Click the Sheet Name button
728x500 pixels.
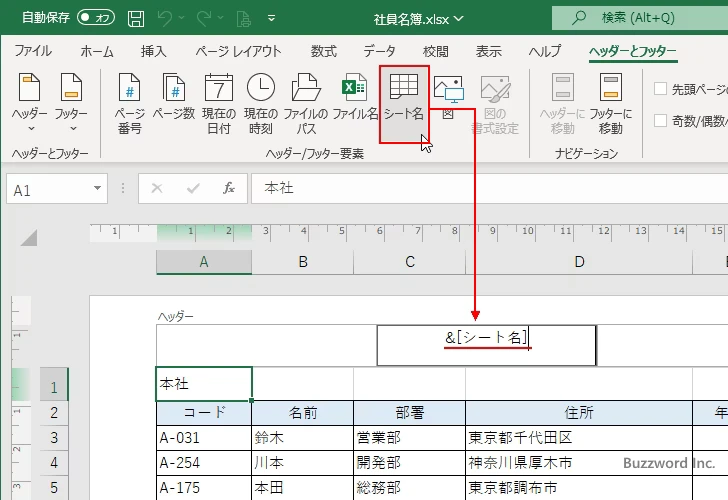[404, 104]
